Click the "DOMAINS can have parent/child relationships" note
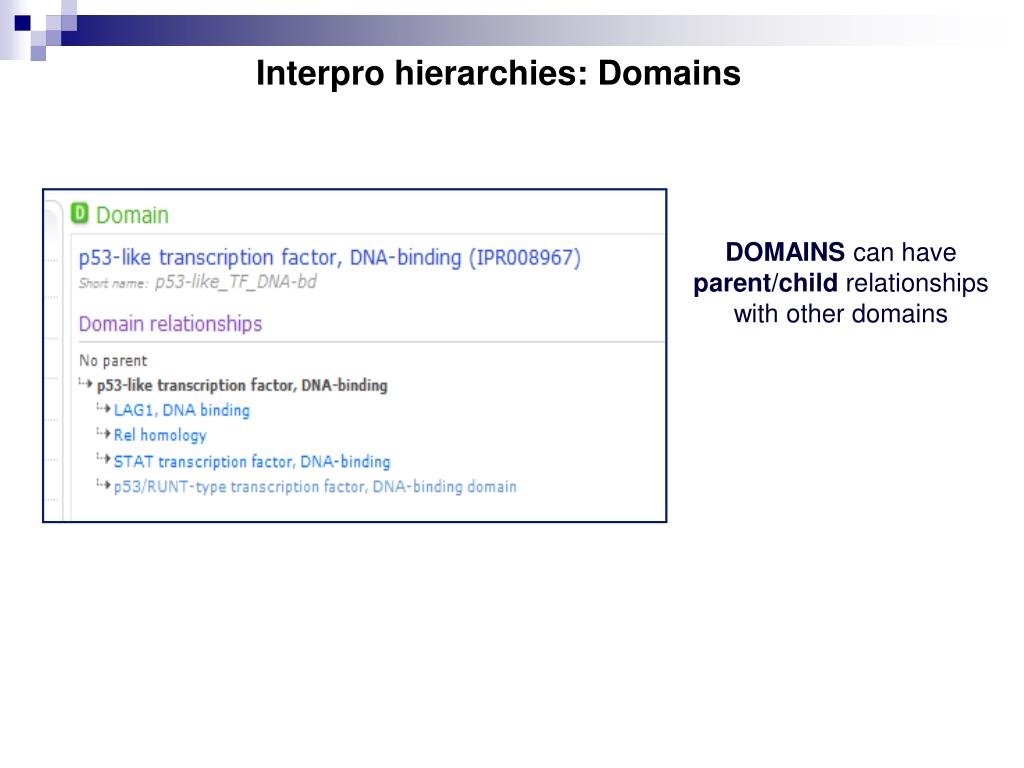 [x=840, y=283]
